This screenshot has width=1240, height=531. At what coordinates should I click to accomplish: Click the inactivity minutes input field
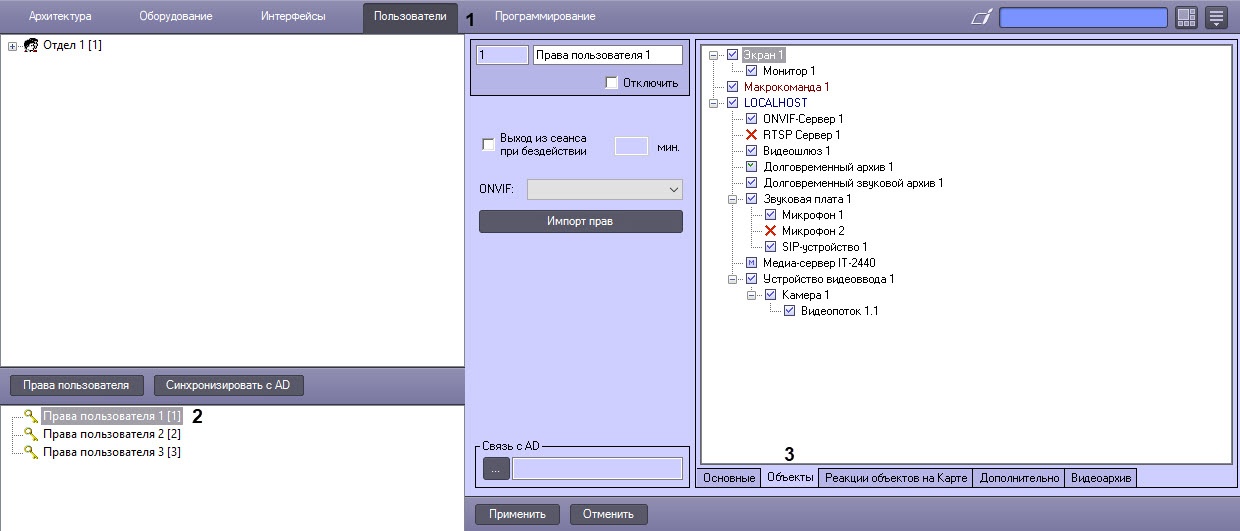(x=631, y=146)
